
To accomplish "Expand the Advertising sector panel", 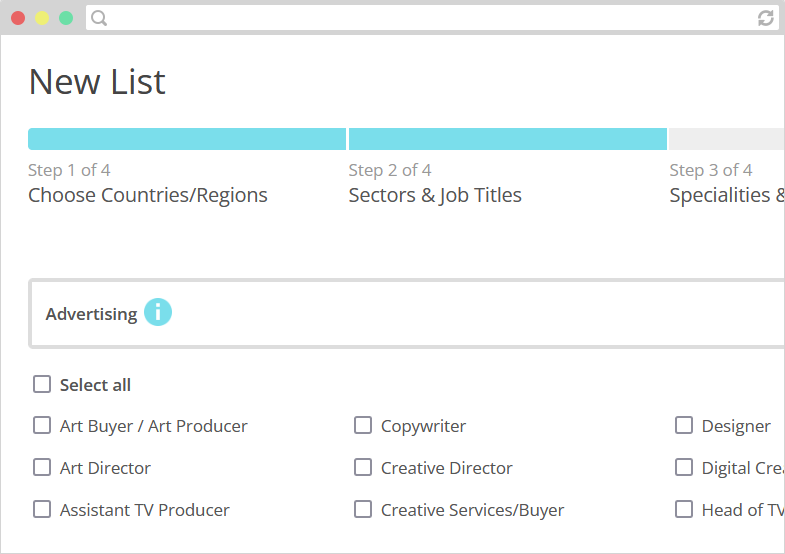I will click(x=407, y=313).
